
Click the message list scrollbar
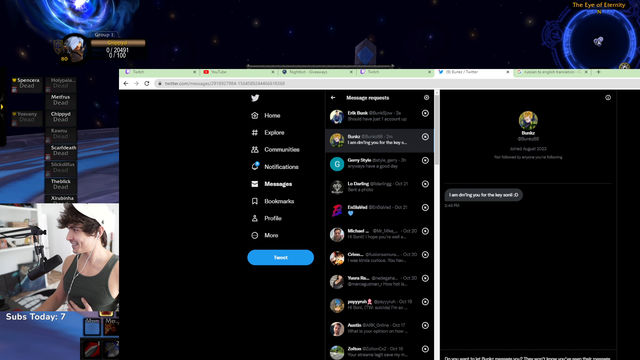437,130
